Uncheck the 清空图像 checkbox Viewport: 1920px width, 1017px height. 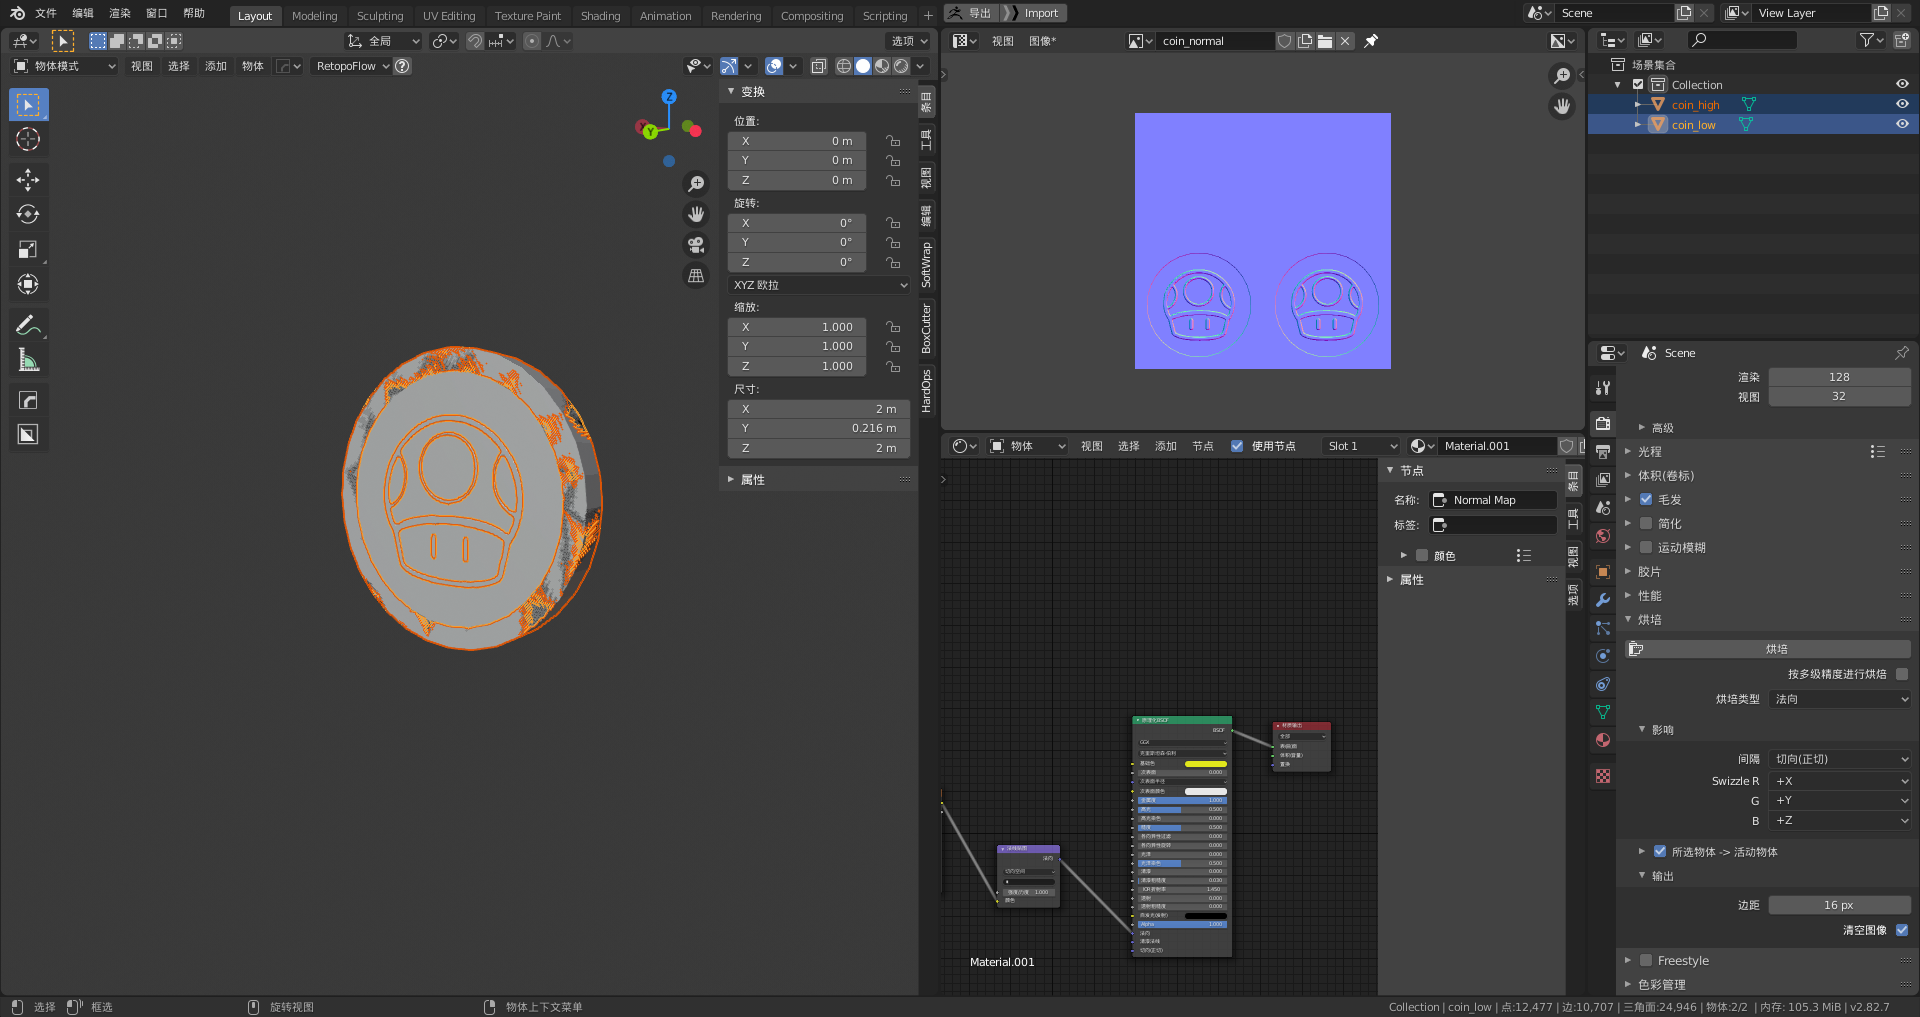point(1902,930)
